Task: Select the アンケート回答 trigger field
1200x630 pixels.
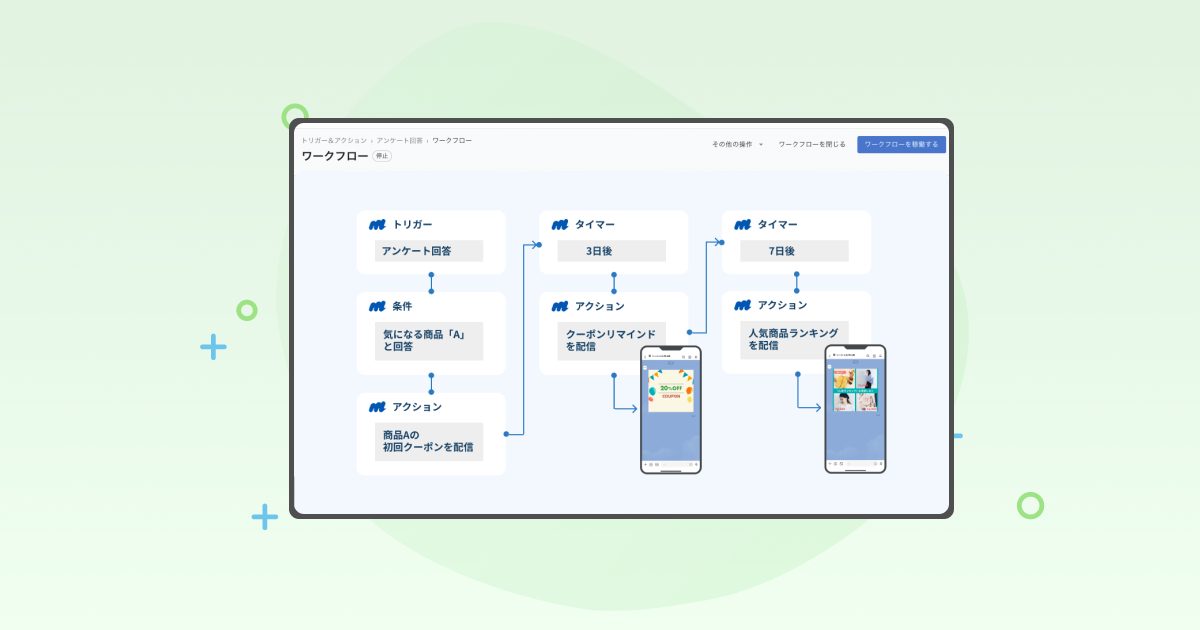Action: [429, 251]
